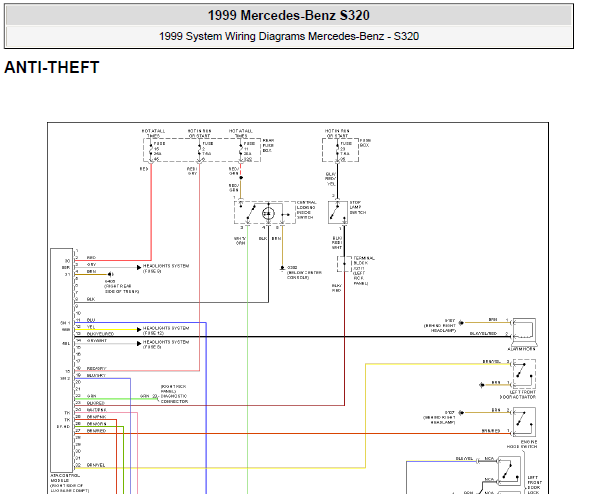The height and width of the screenshot is (494, 604).
Task: Click the 'BLU/YEL' wire label near door lock
Action: [464, 459]
